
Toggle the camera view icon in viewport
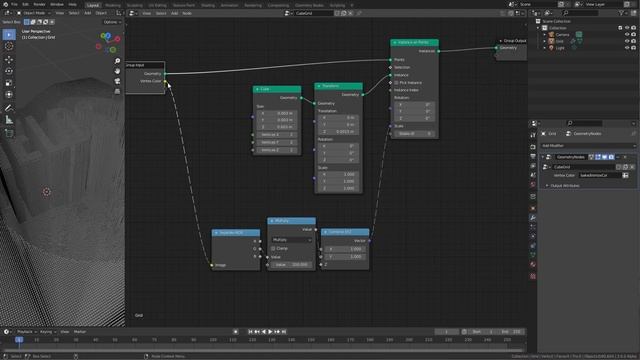(118, 81)
